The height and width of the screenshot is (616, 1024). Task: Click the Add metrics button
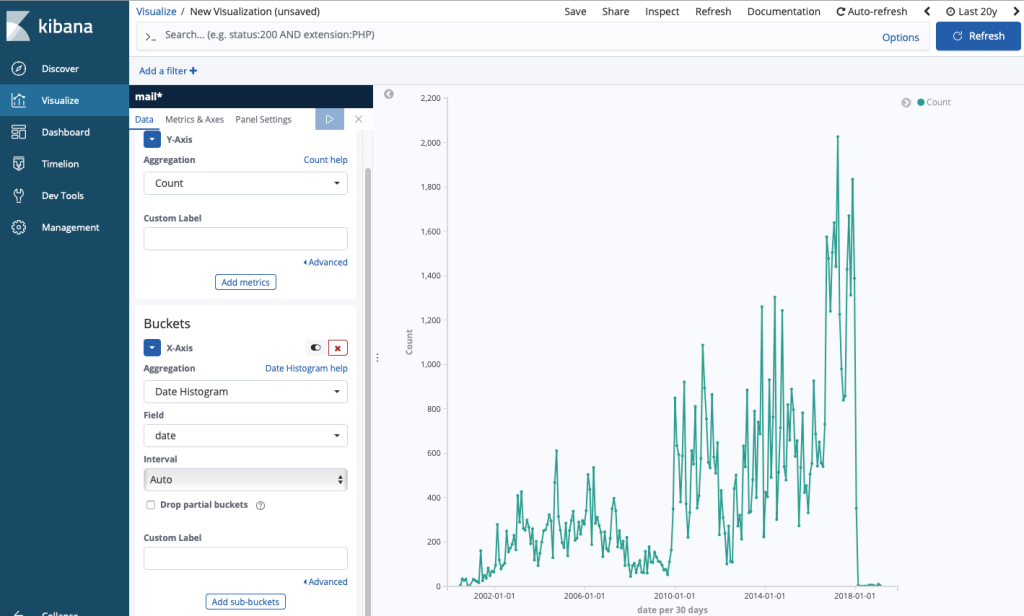tap(245, 283)
